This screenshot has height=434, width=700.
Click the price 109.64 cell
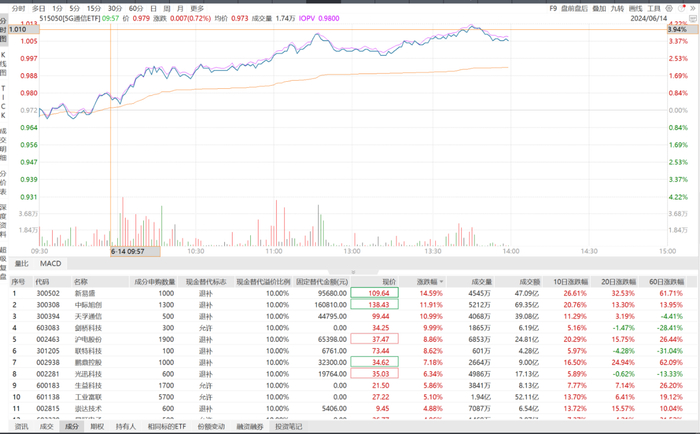click(x=375, y=293)
